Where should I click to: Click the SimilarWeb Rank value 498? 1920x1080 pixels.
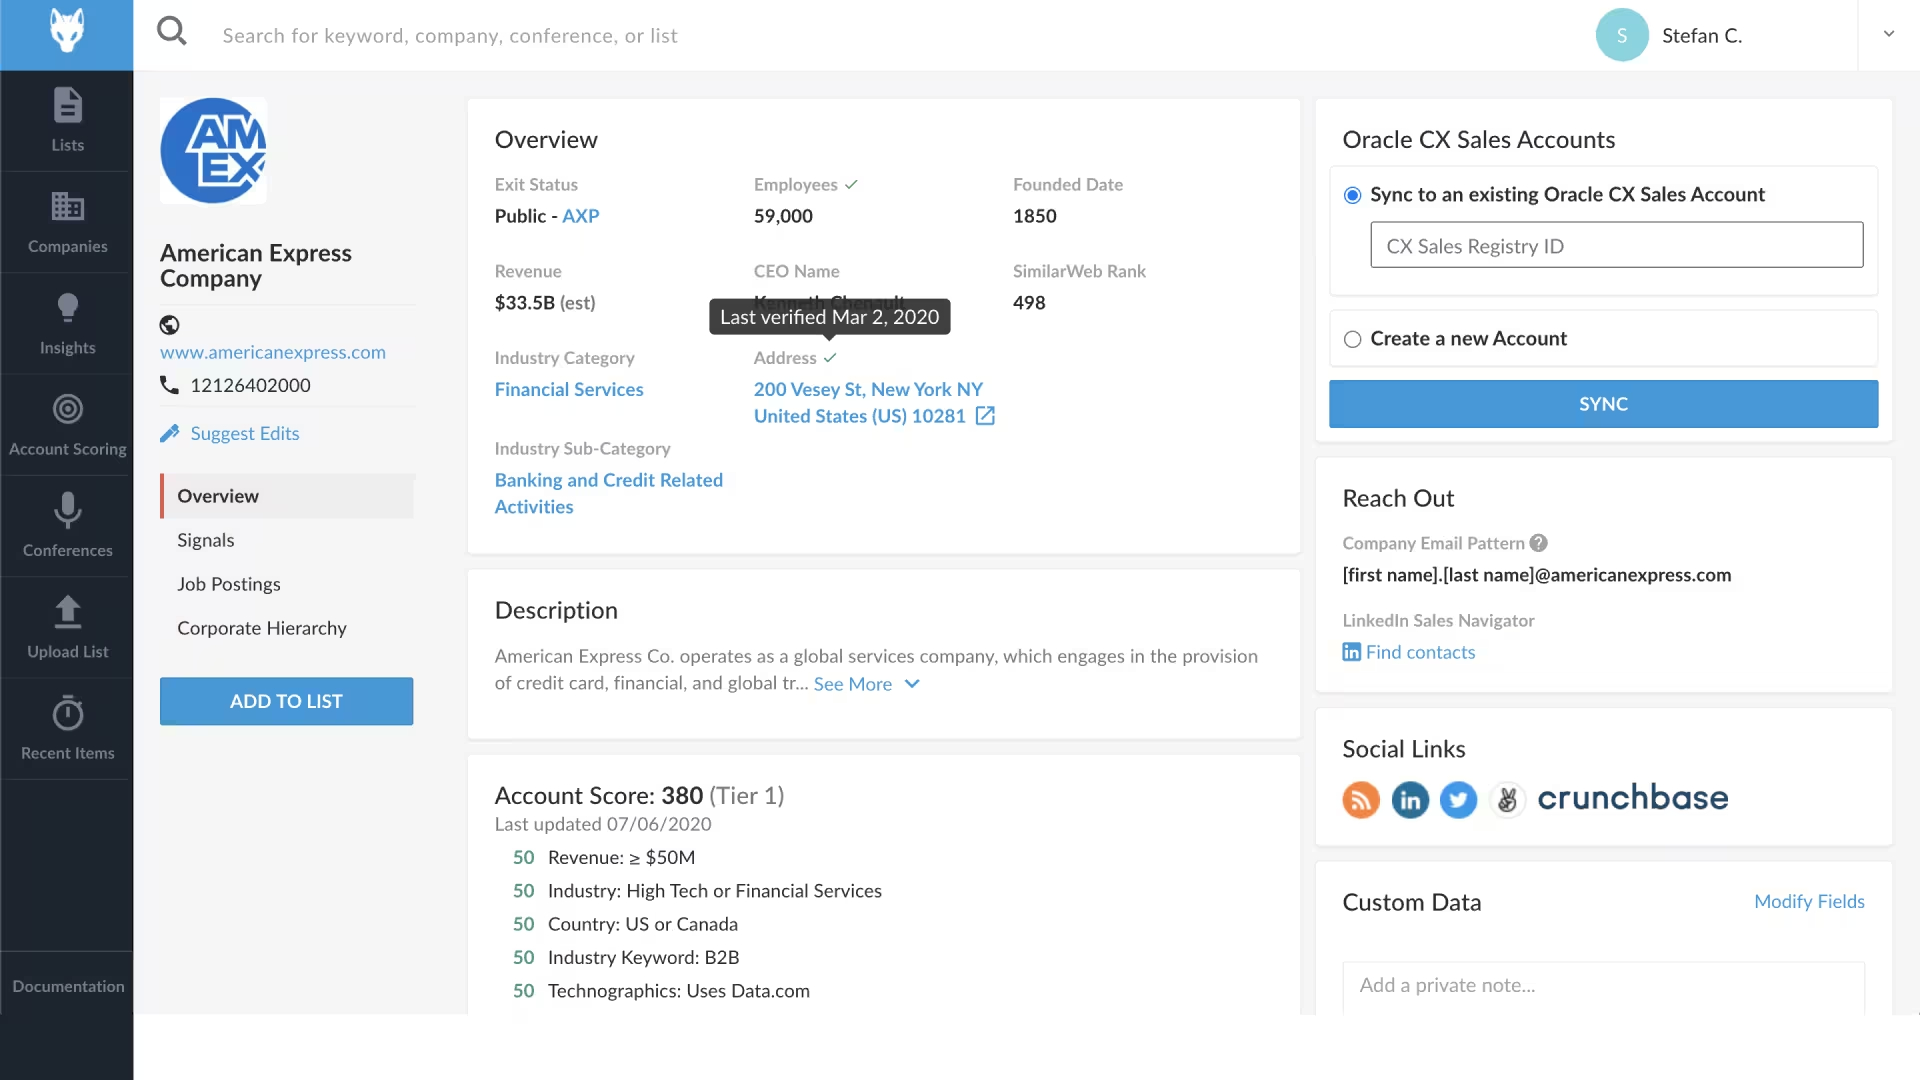[1029, 303]
